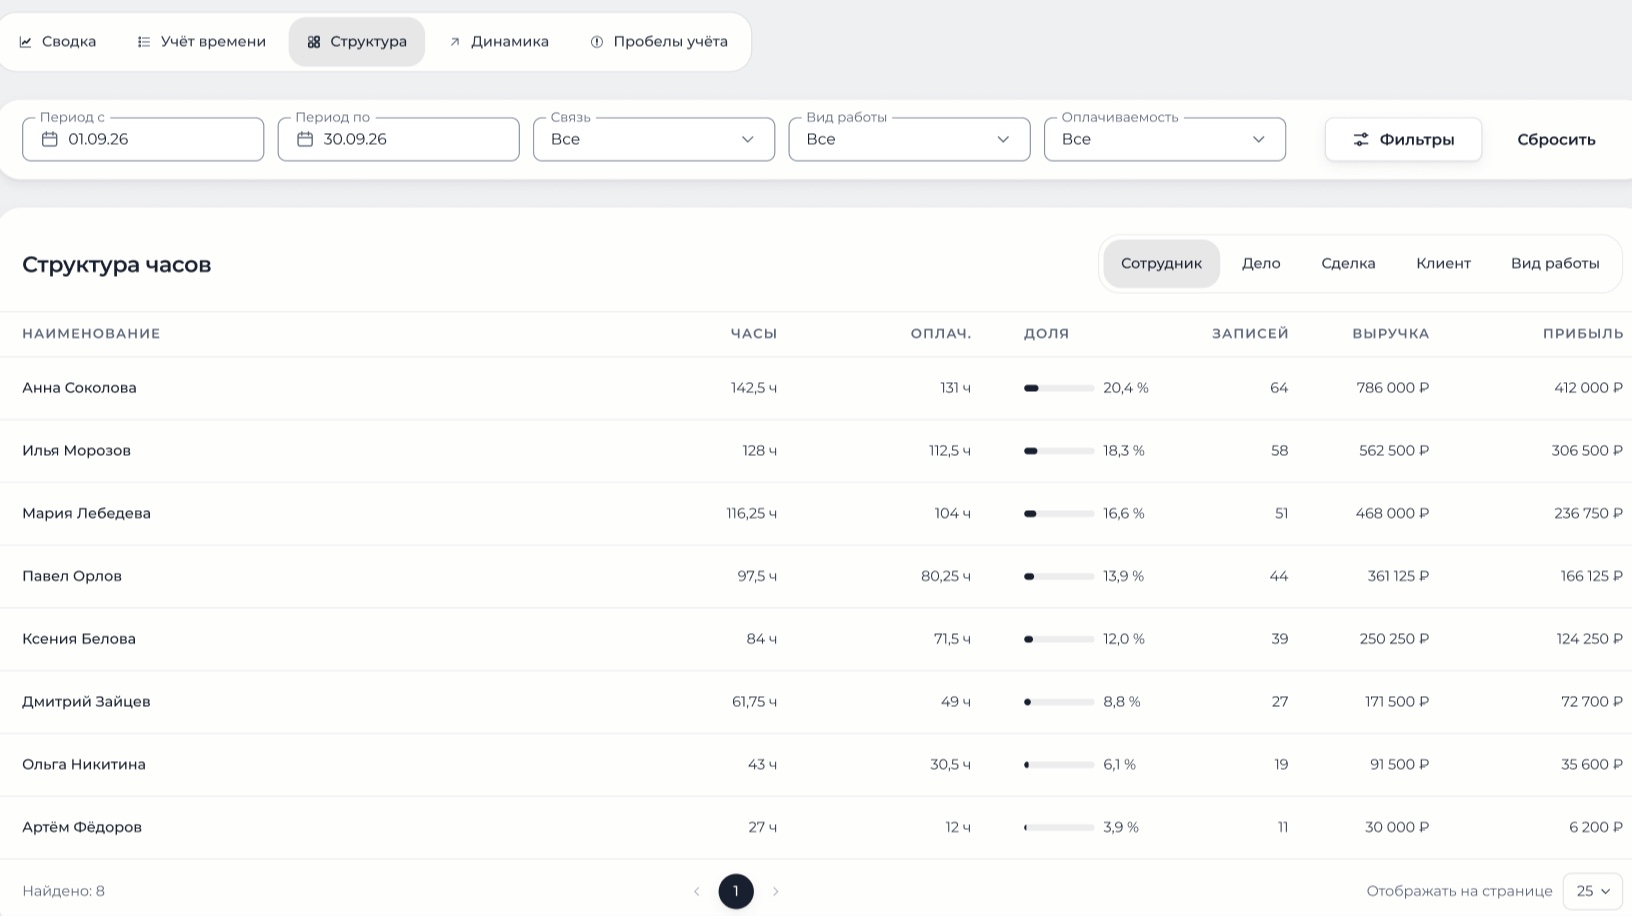Click the 'Найдено: 8' count text

pos(63,891)
